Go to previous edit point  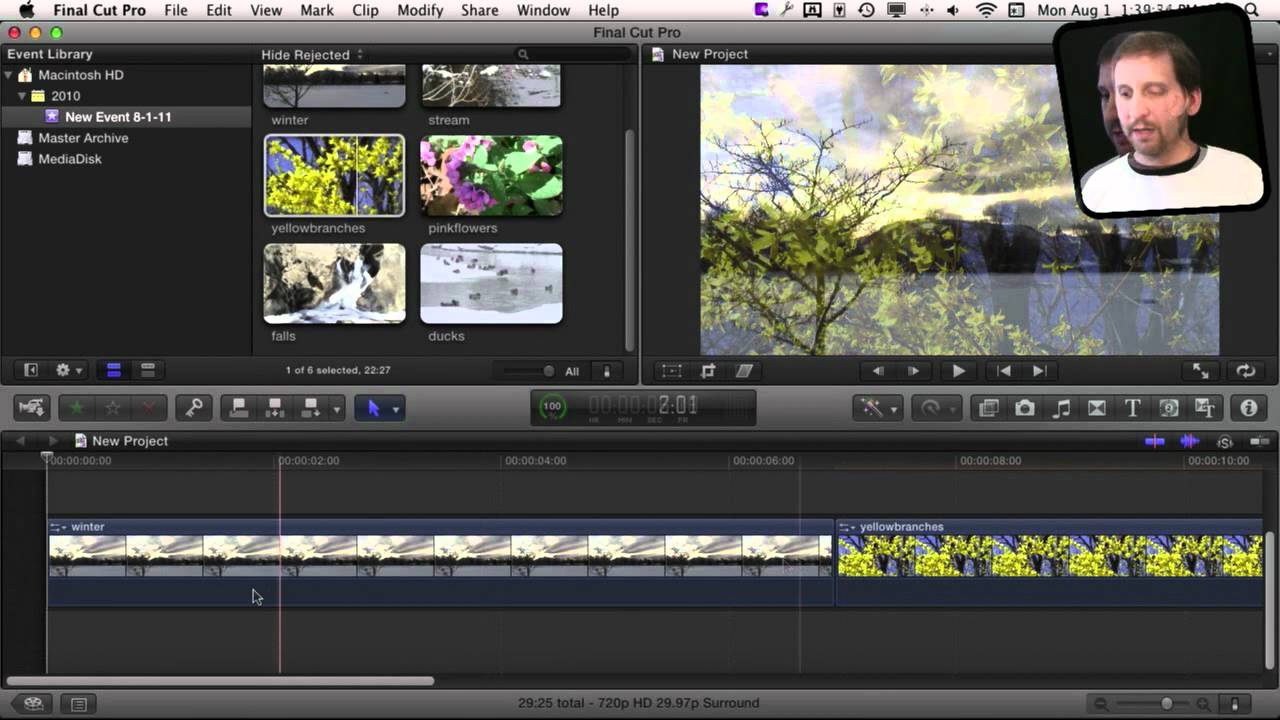[1003, 371]
